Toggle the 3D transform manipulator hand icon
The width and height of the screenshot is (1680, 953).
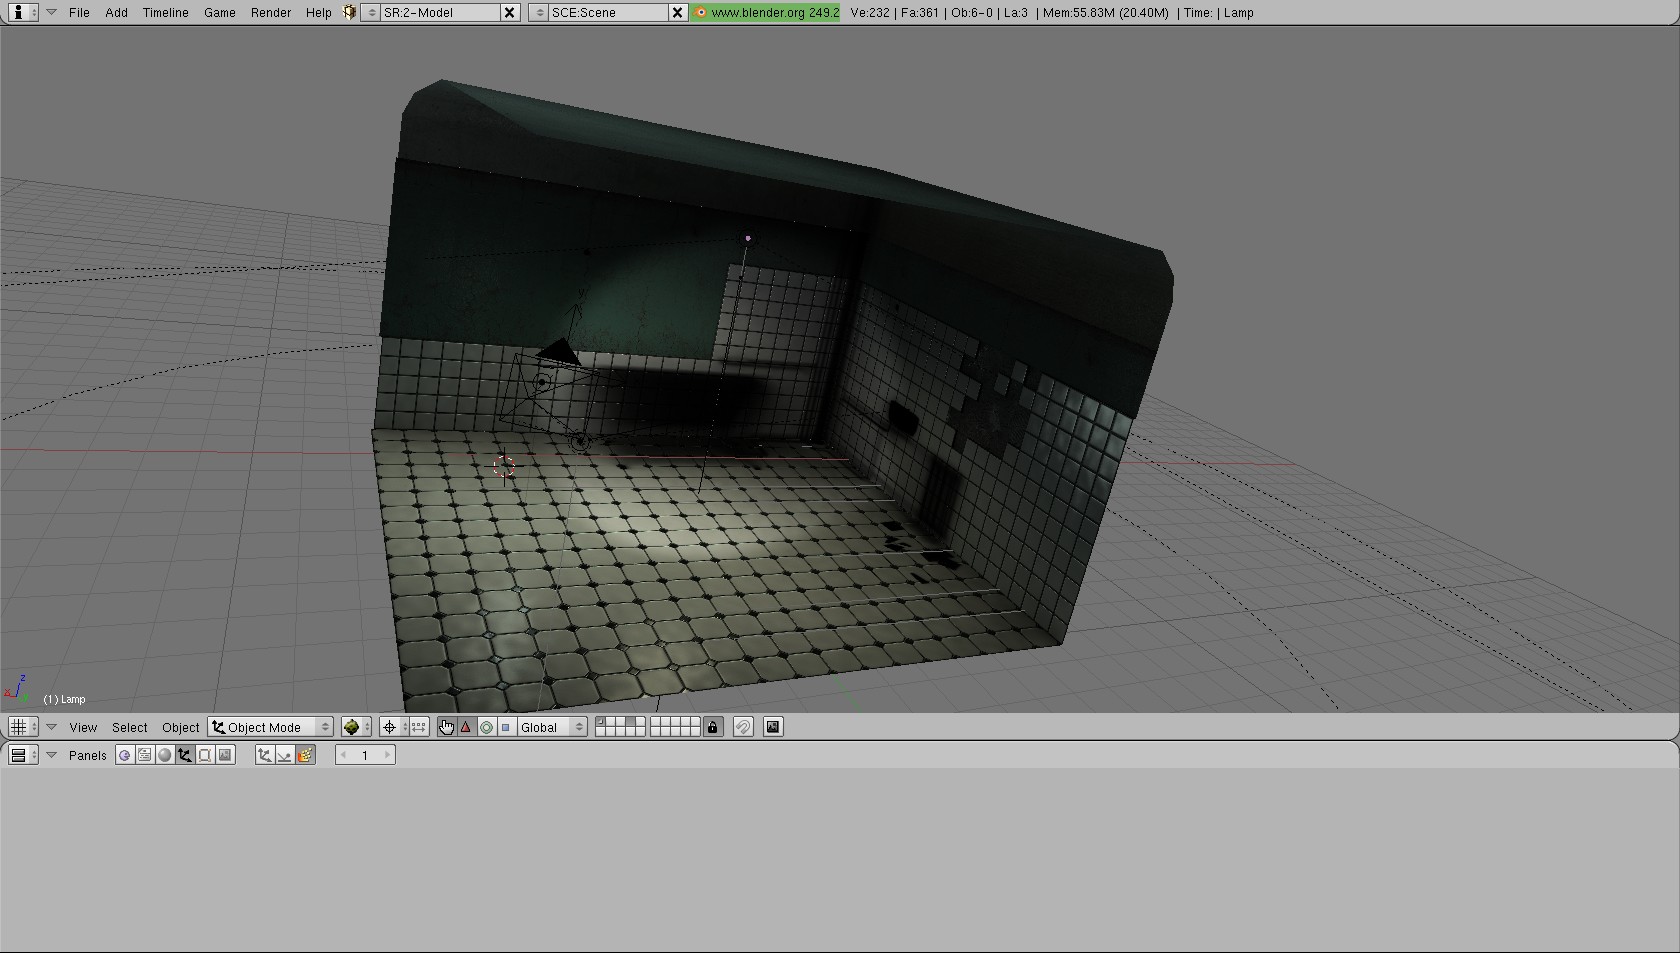pos(446,727)
